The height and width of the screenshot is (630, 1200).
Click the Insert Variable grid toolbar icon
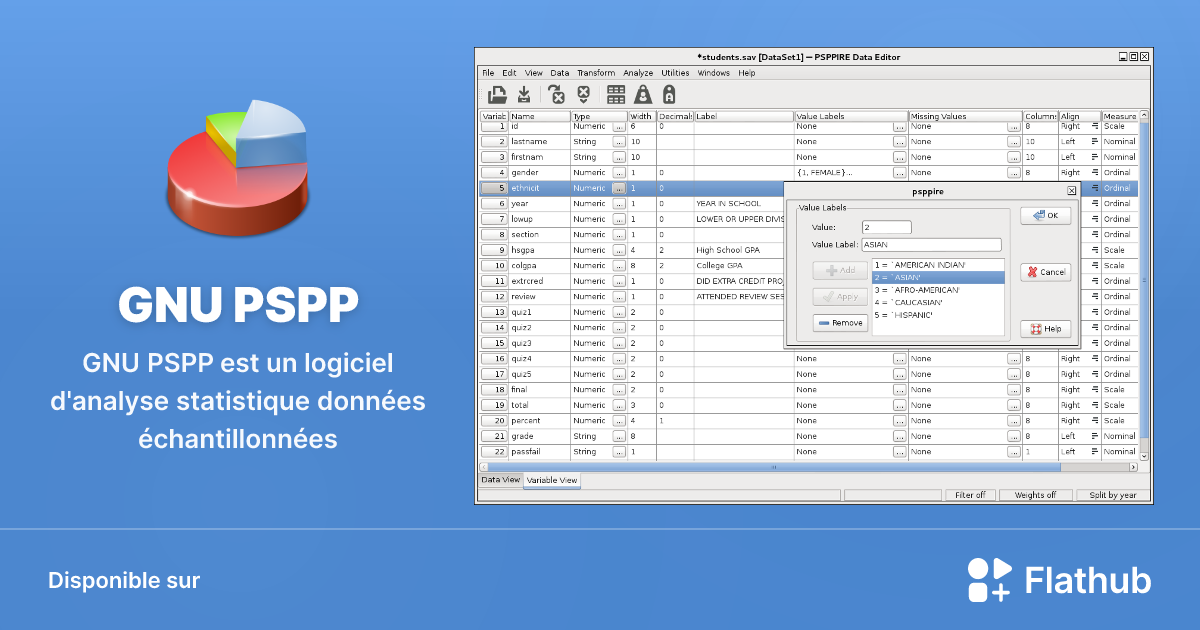616,94
